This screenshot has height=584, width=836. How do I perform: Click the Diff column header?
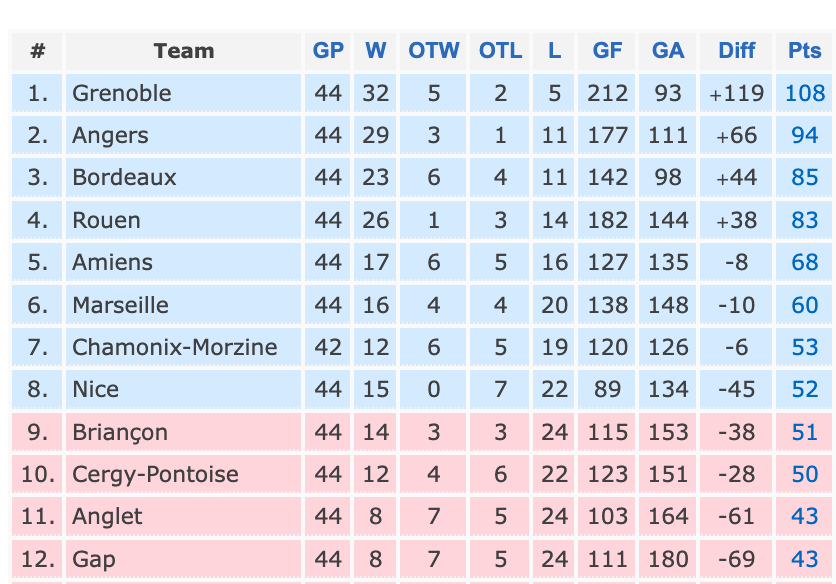click(x=736, y=51)
